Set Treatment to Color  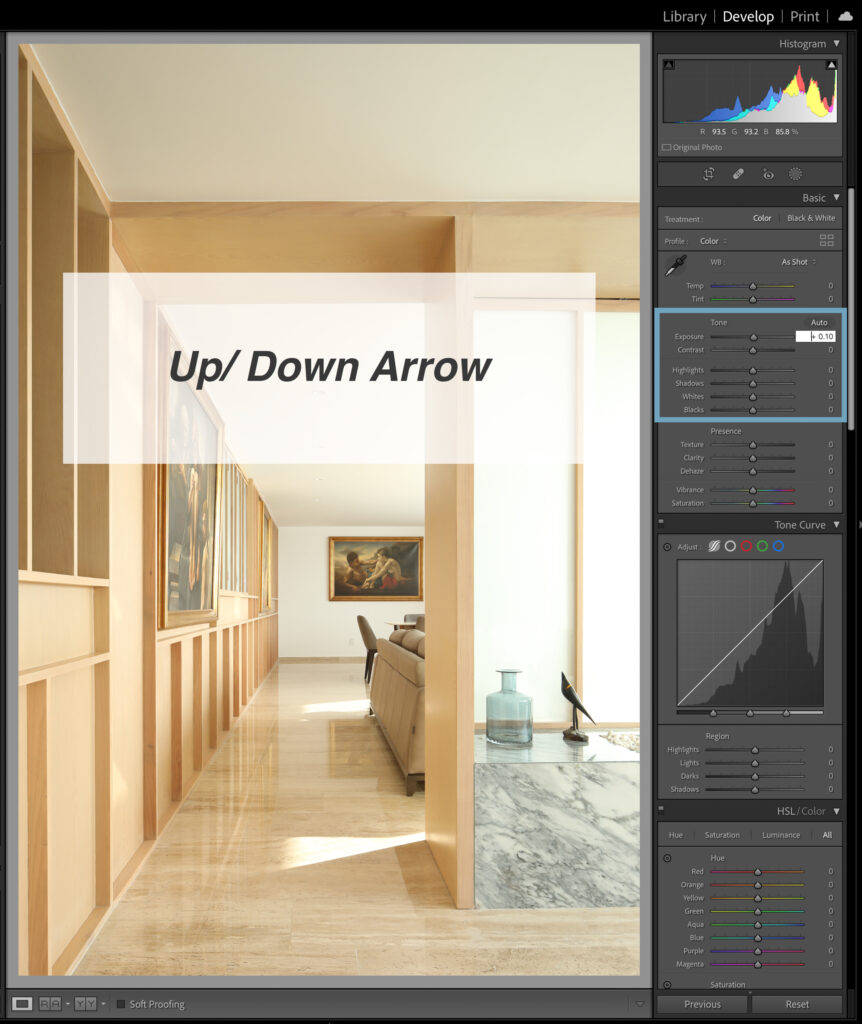click(x=762, y=218)
